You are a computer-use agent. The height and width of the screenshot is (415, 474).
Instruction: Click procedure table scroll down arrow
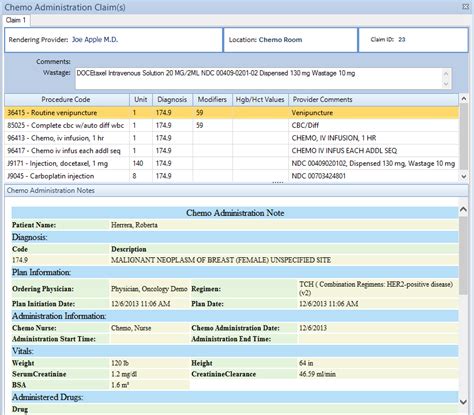pyautogui.click(x=463, y=176)
